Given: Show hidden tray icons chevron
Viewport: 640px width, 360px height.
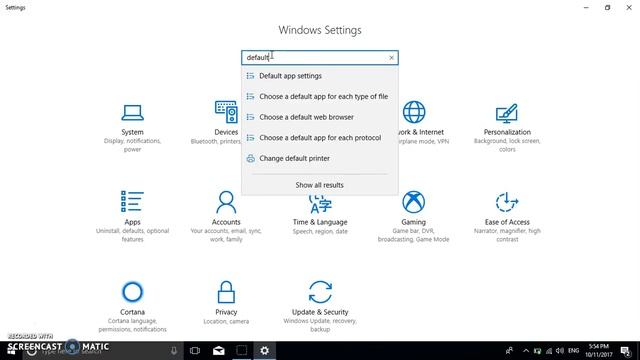Looking at the screenshot, I should pyautogui.click(x=526, y=351).
